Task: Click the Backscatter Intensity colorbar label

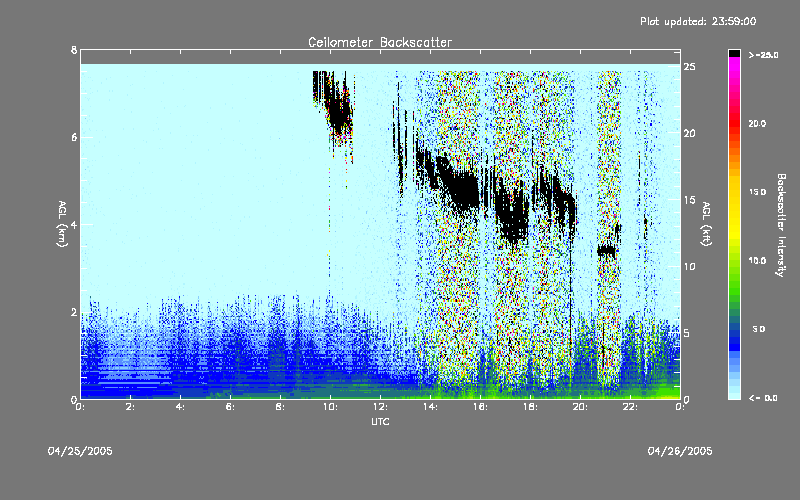Action: click(x=781, y=225)
